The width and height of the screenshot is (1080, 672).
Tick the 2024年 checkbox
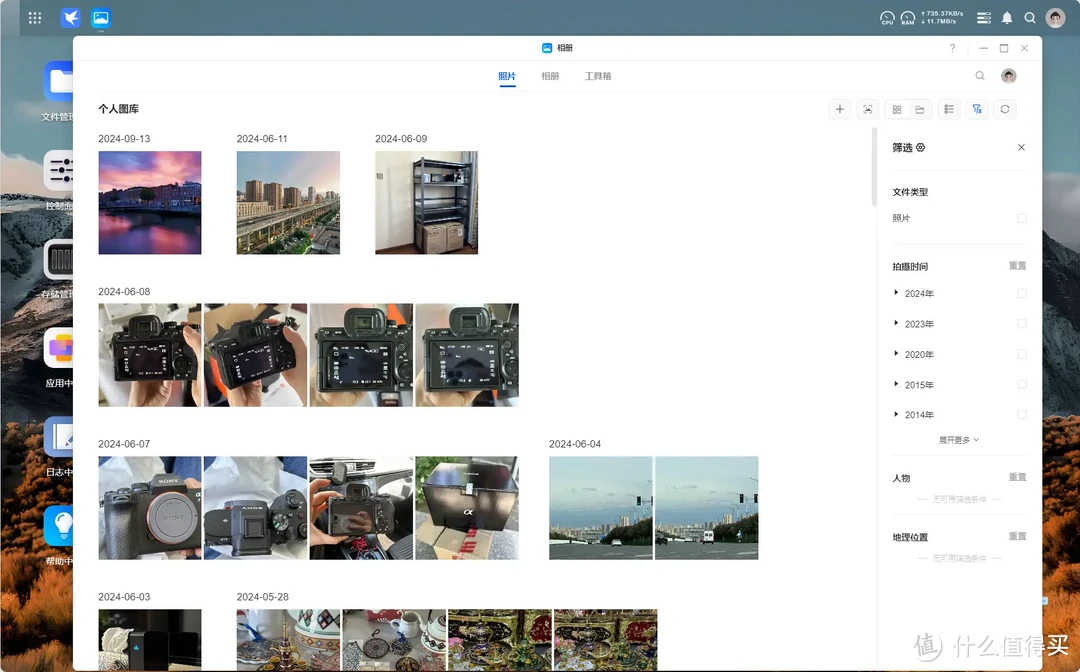tap(1021, 294)
